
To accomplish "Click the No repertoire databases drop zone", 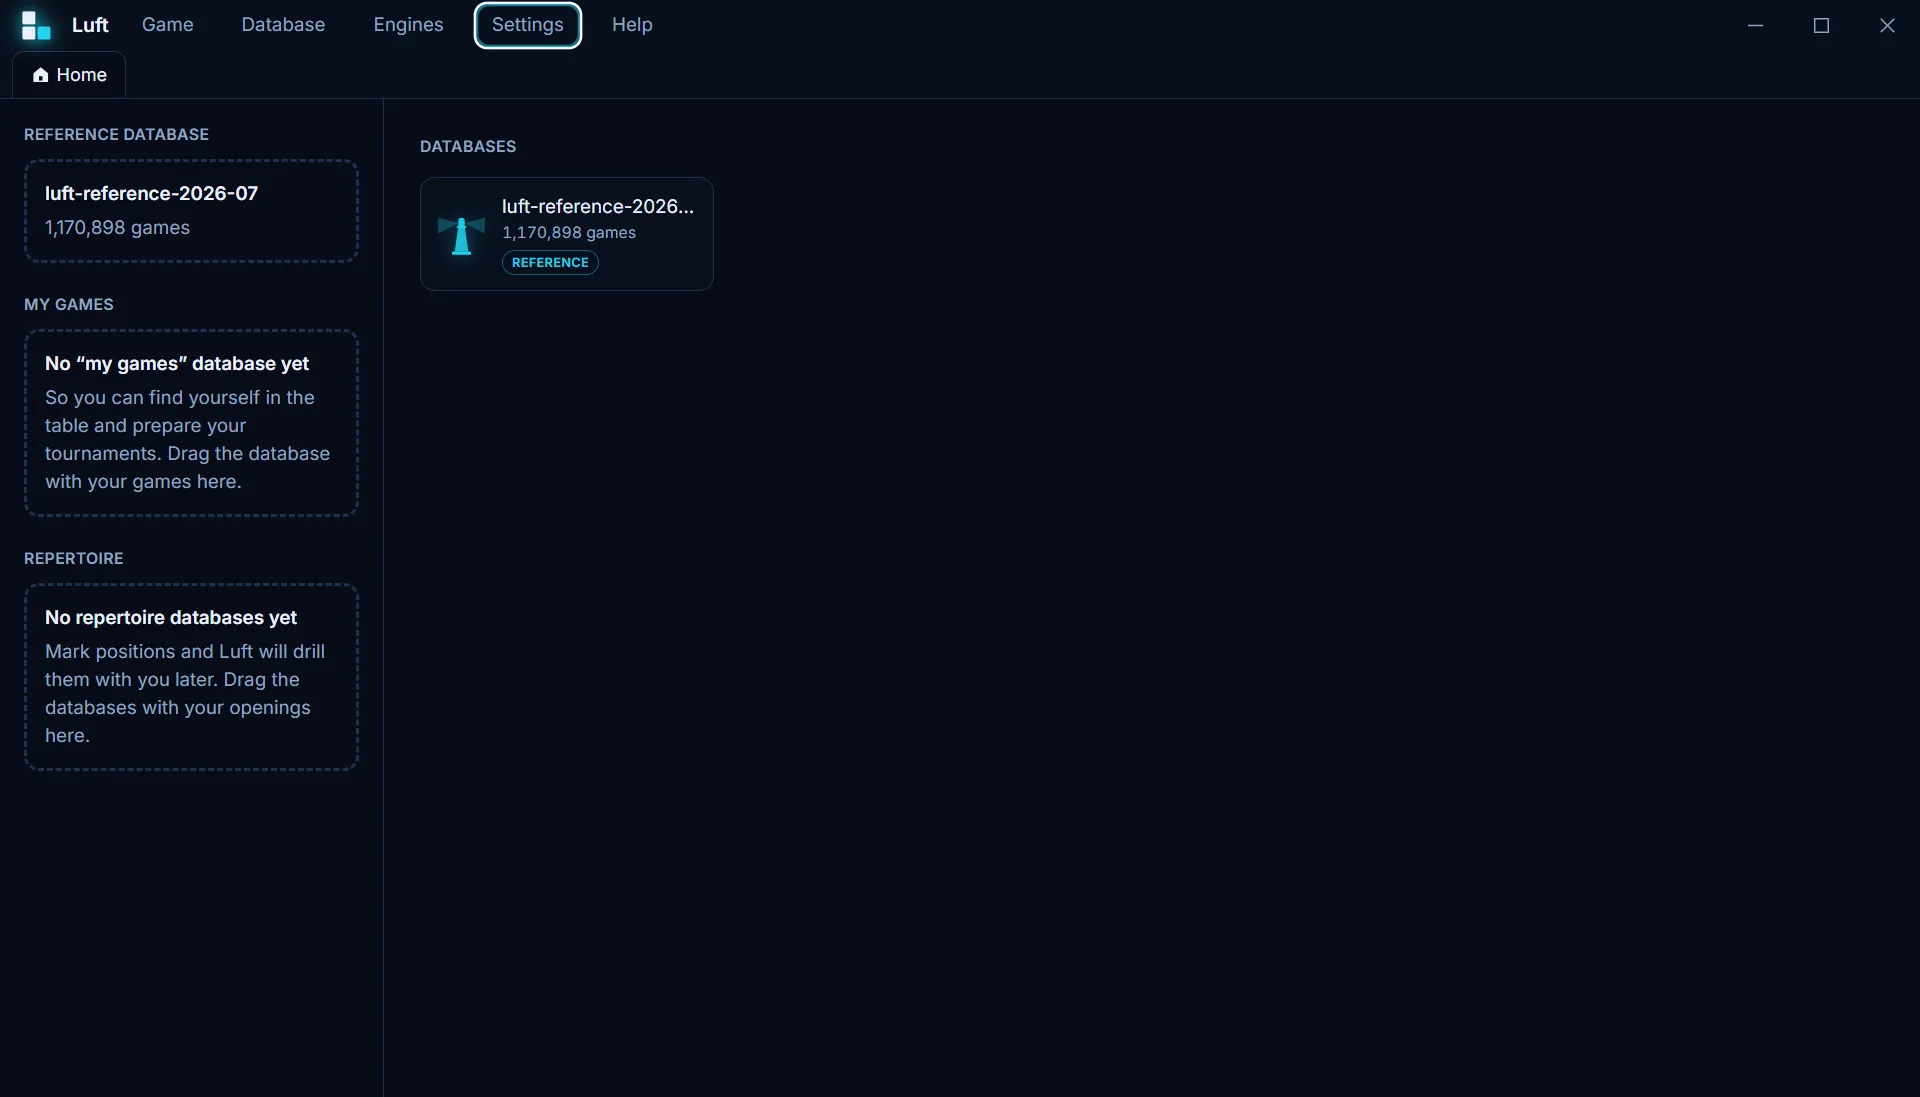I will pyautogui.click(x=191, y=677).
